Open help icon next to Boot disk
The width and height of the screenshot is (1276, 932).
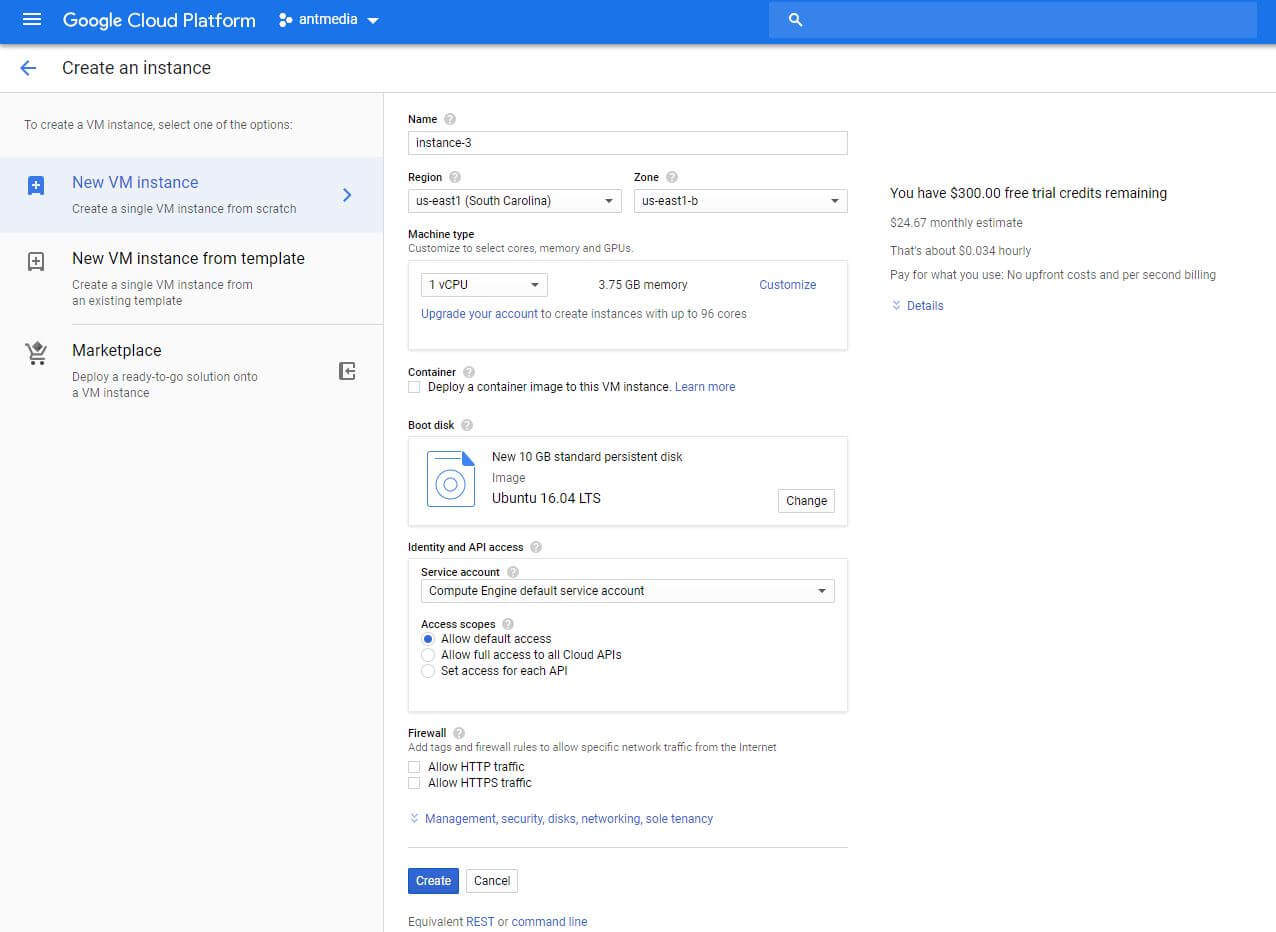tap(467, 425)
